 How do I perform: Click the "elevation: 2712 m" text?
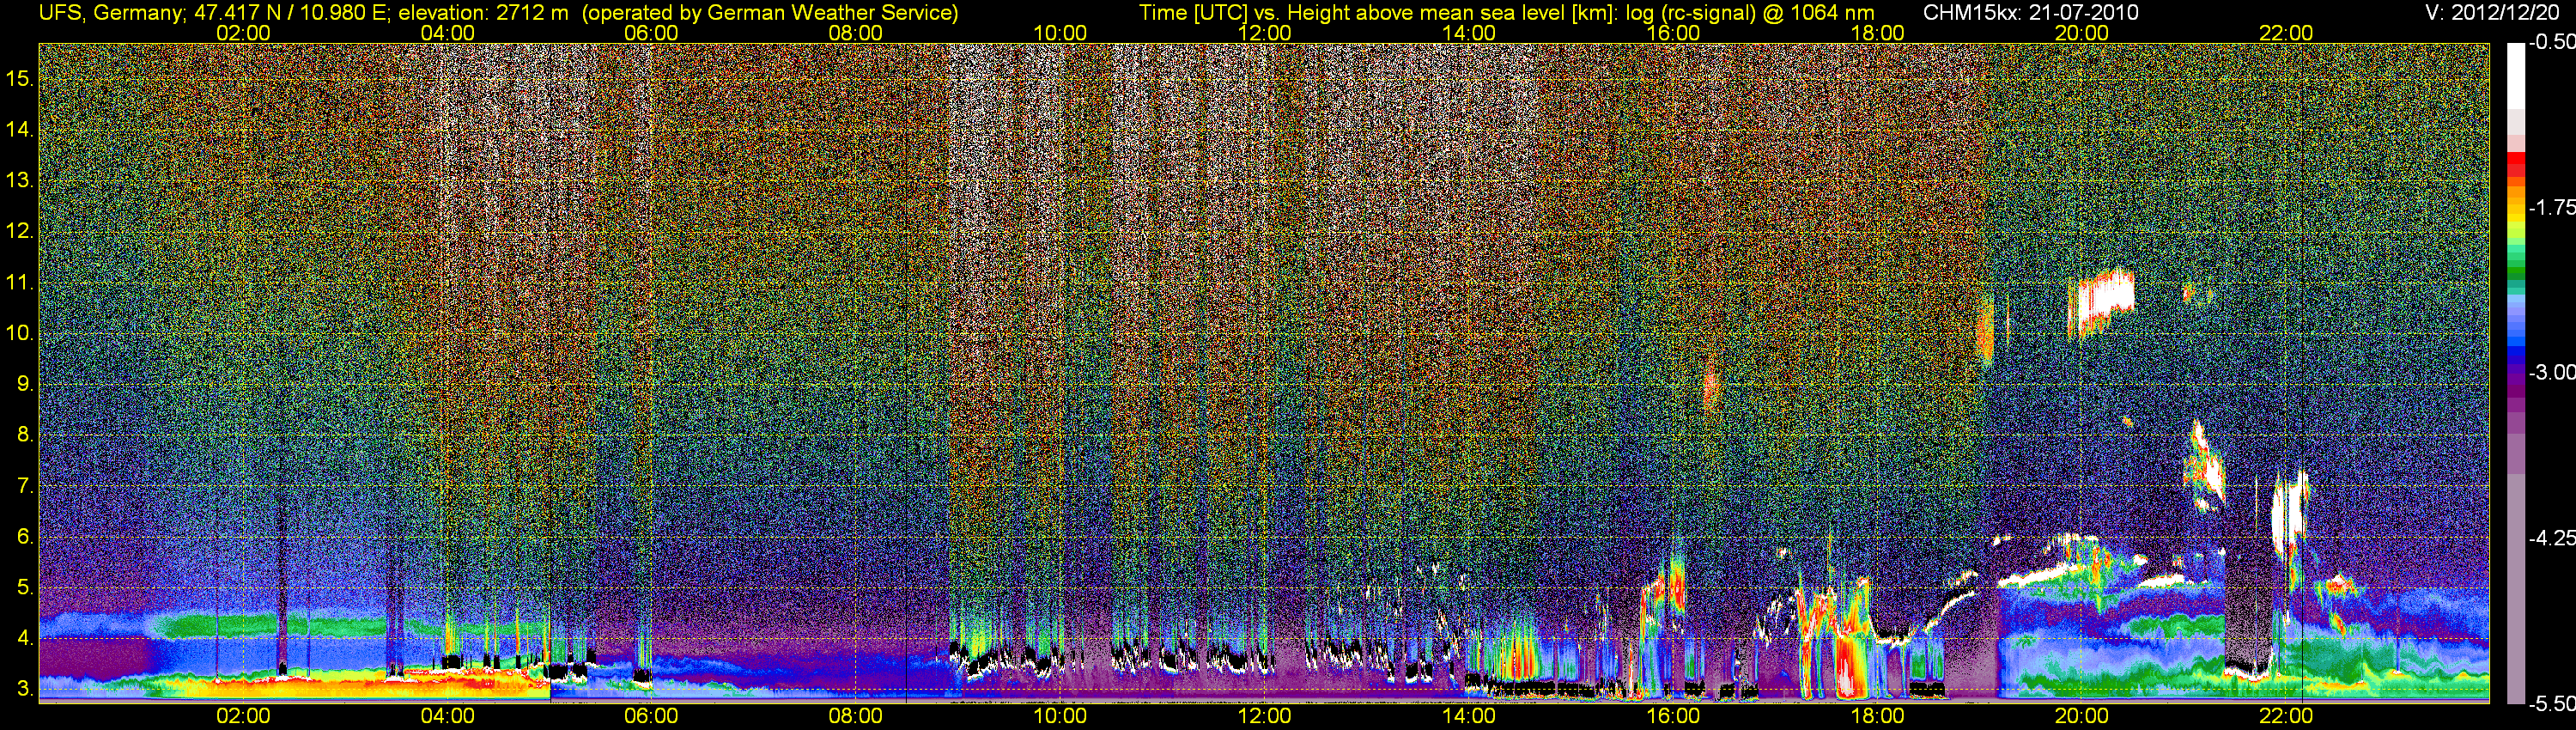point(484,13)
